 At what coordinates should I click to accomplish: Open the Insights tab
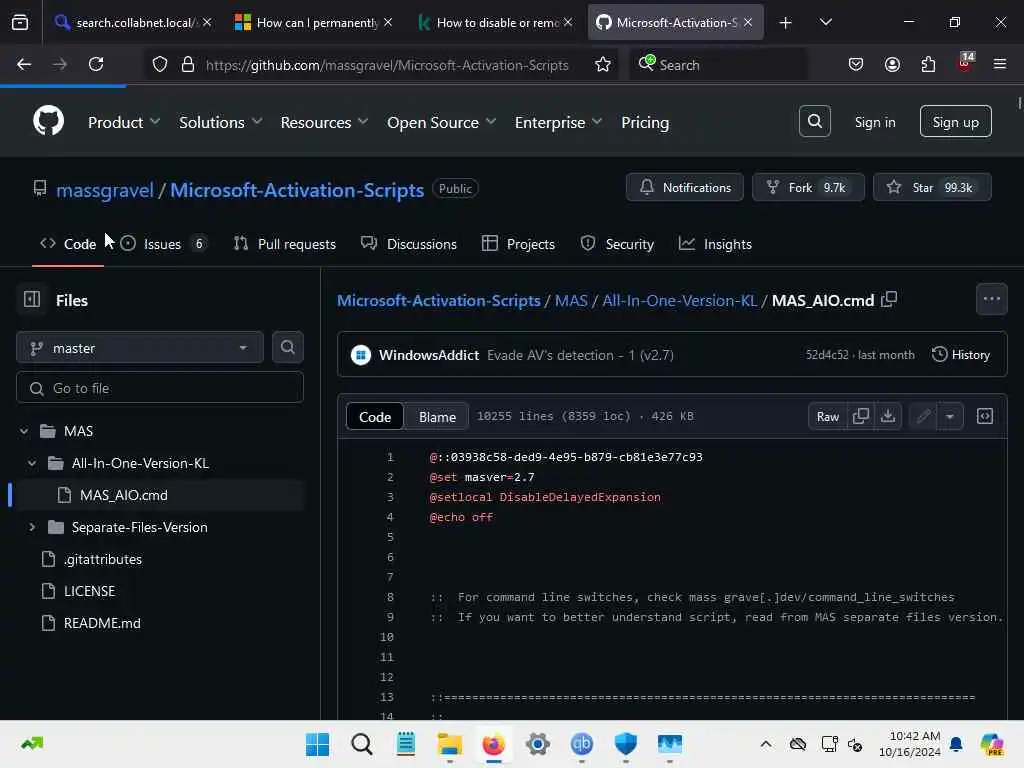(x=716, y=244)
